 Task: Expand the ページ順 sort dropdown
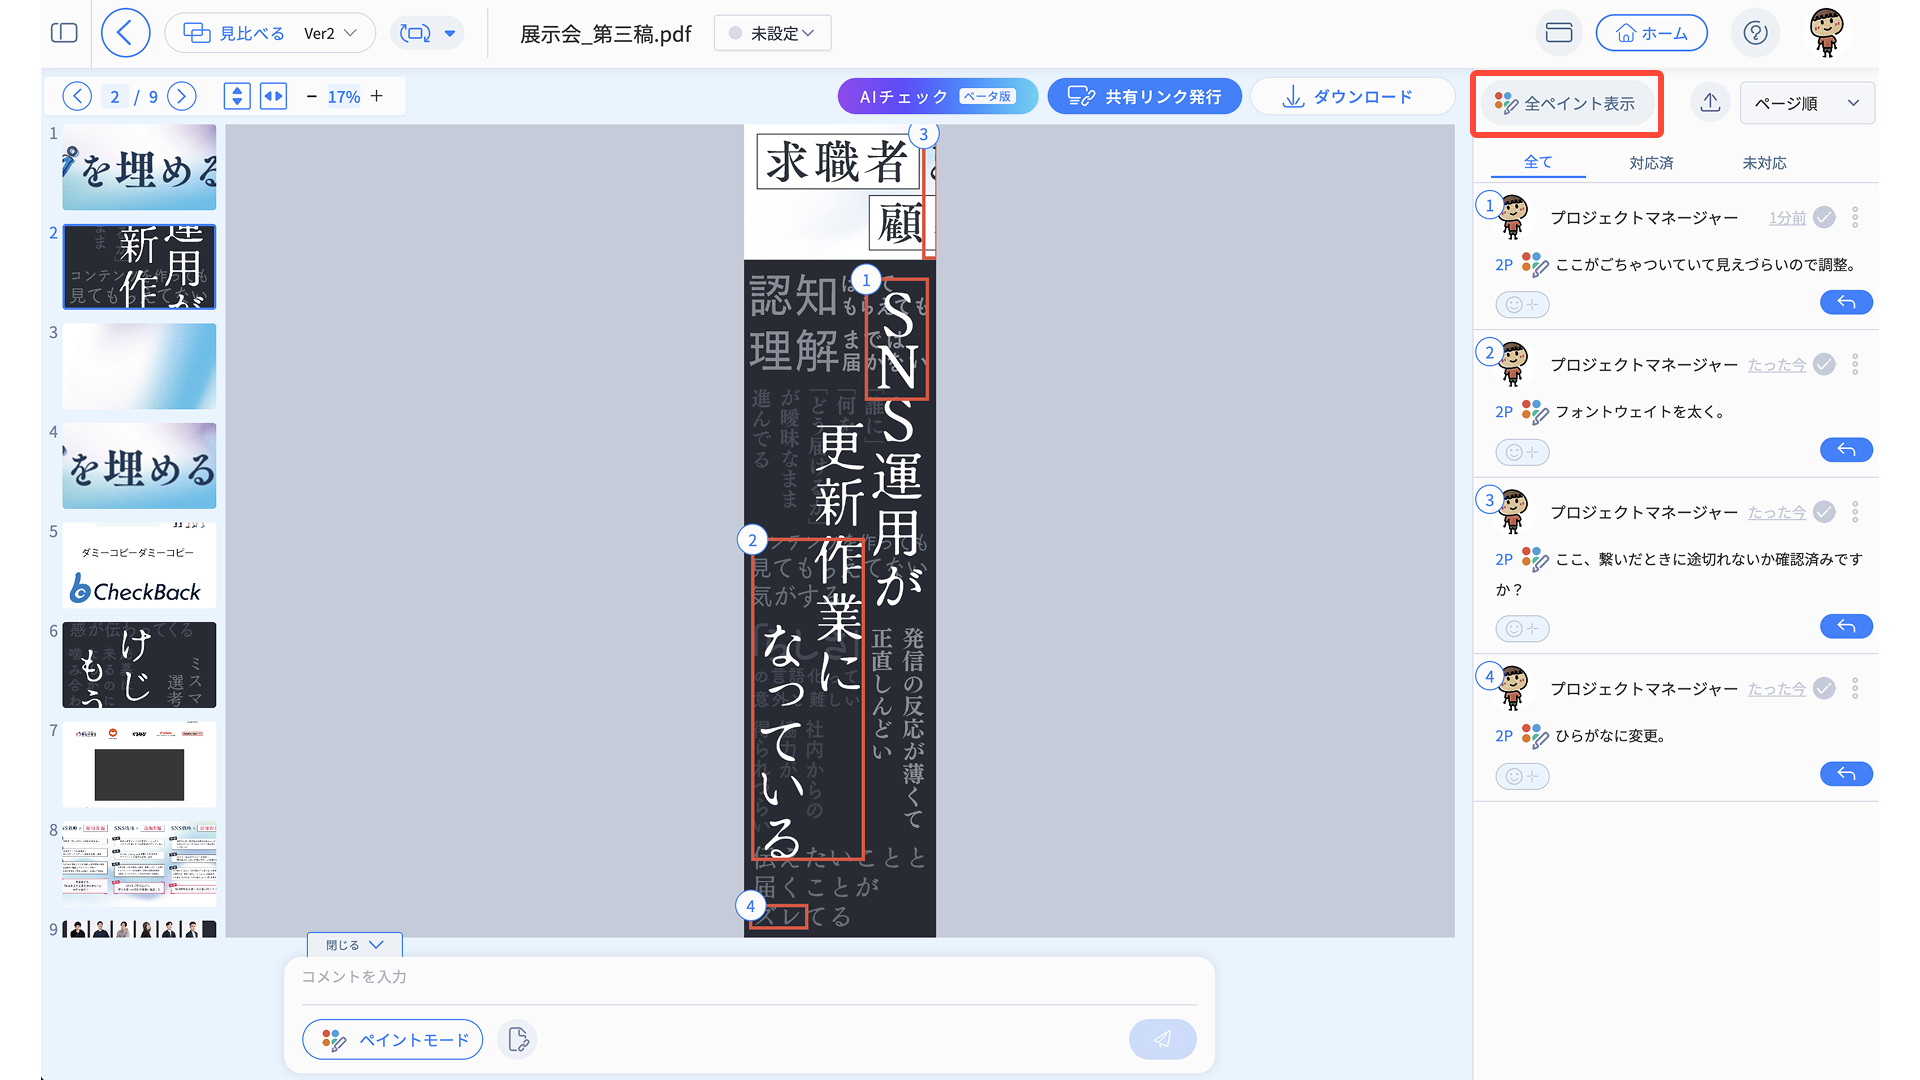coord(1806,103)
